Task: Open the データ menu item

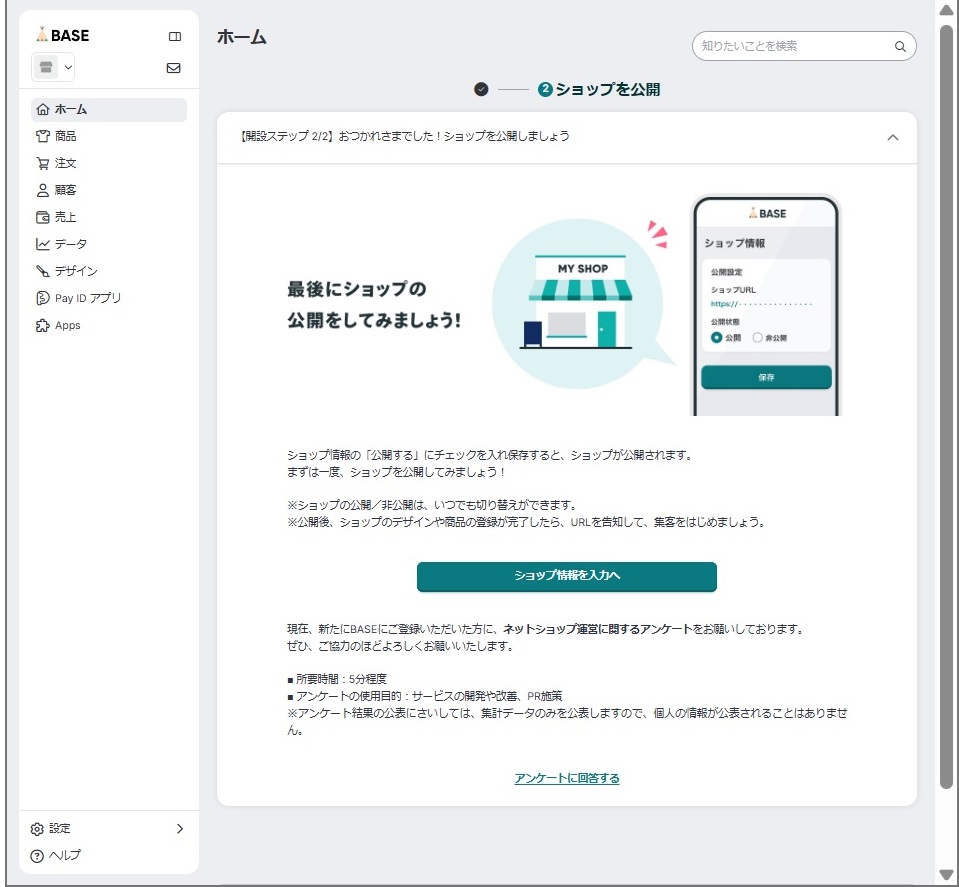Action: tap(70, 244)
